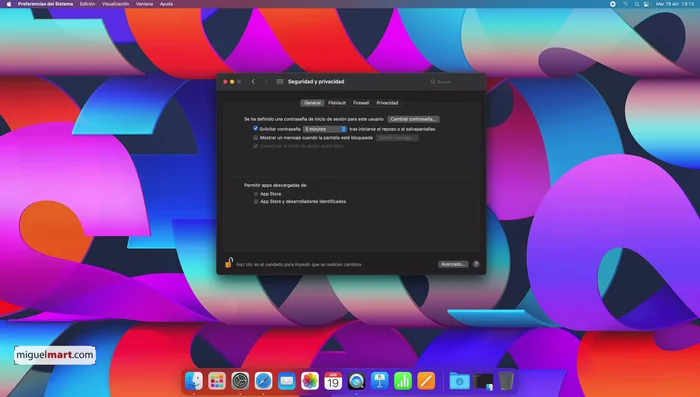Open Control Center in the menu bar
Viewport: 700px width, 397px height.
point(646,4)
